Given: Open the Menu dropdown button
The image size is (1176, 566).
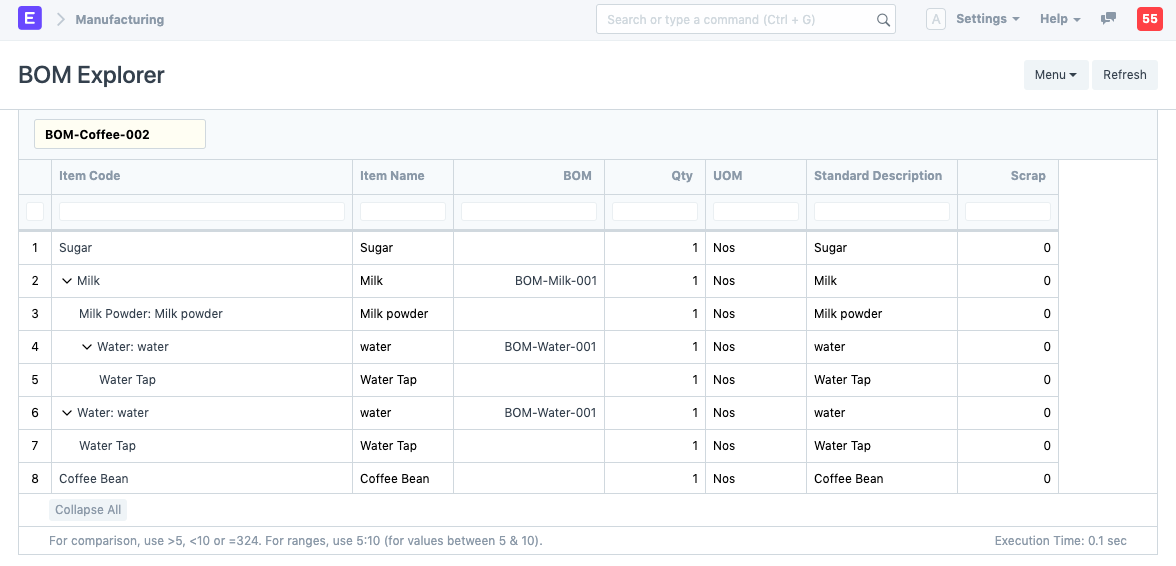Looking at the screenshot, I should click(1055, 75).
